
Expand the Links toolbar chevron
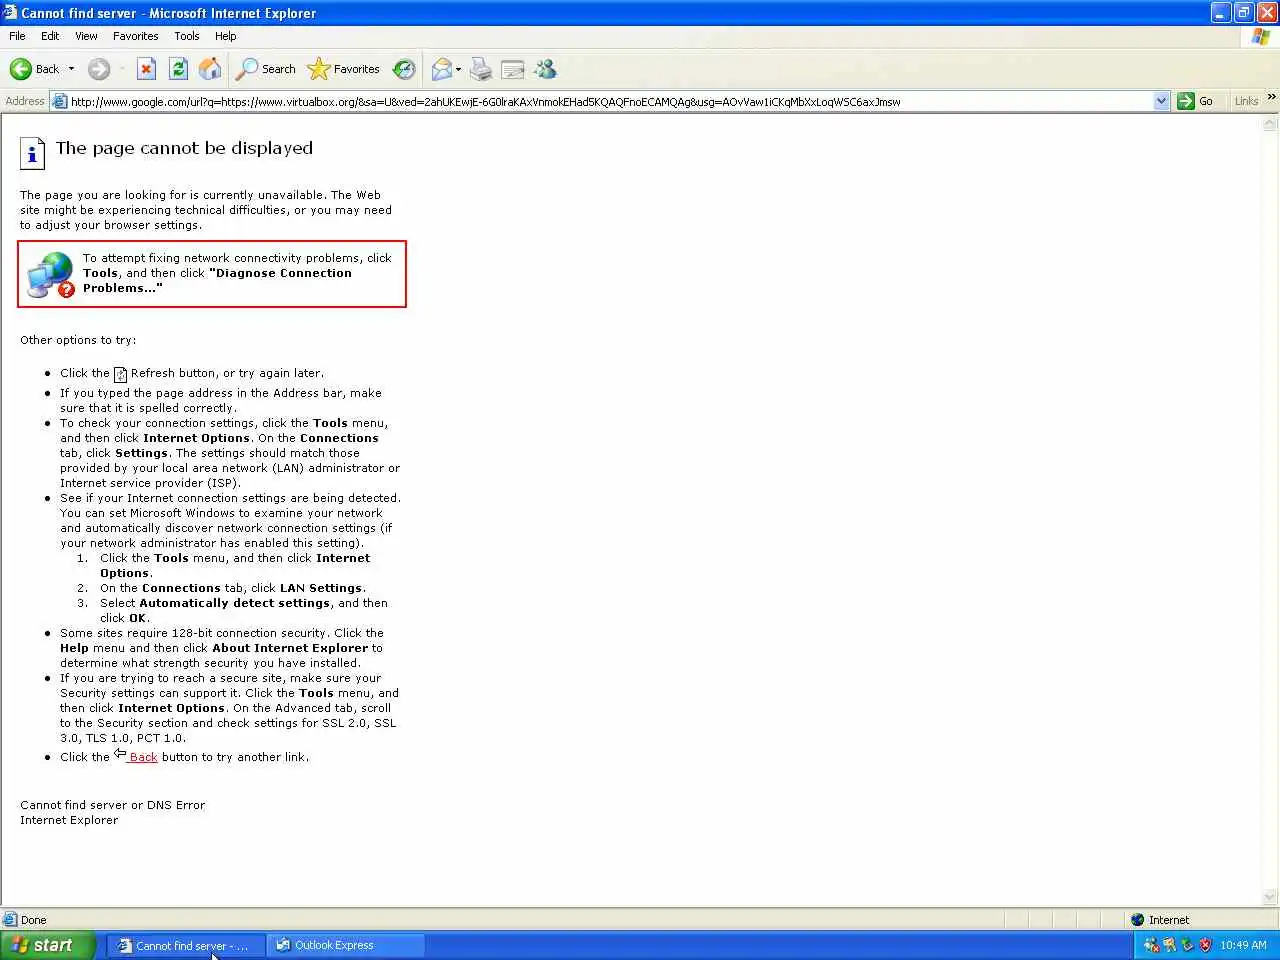(x=1271, y=97)
